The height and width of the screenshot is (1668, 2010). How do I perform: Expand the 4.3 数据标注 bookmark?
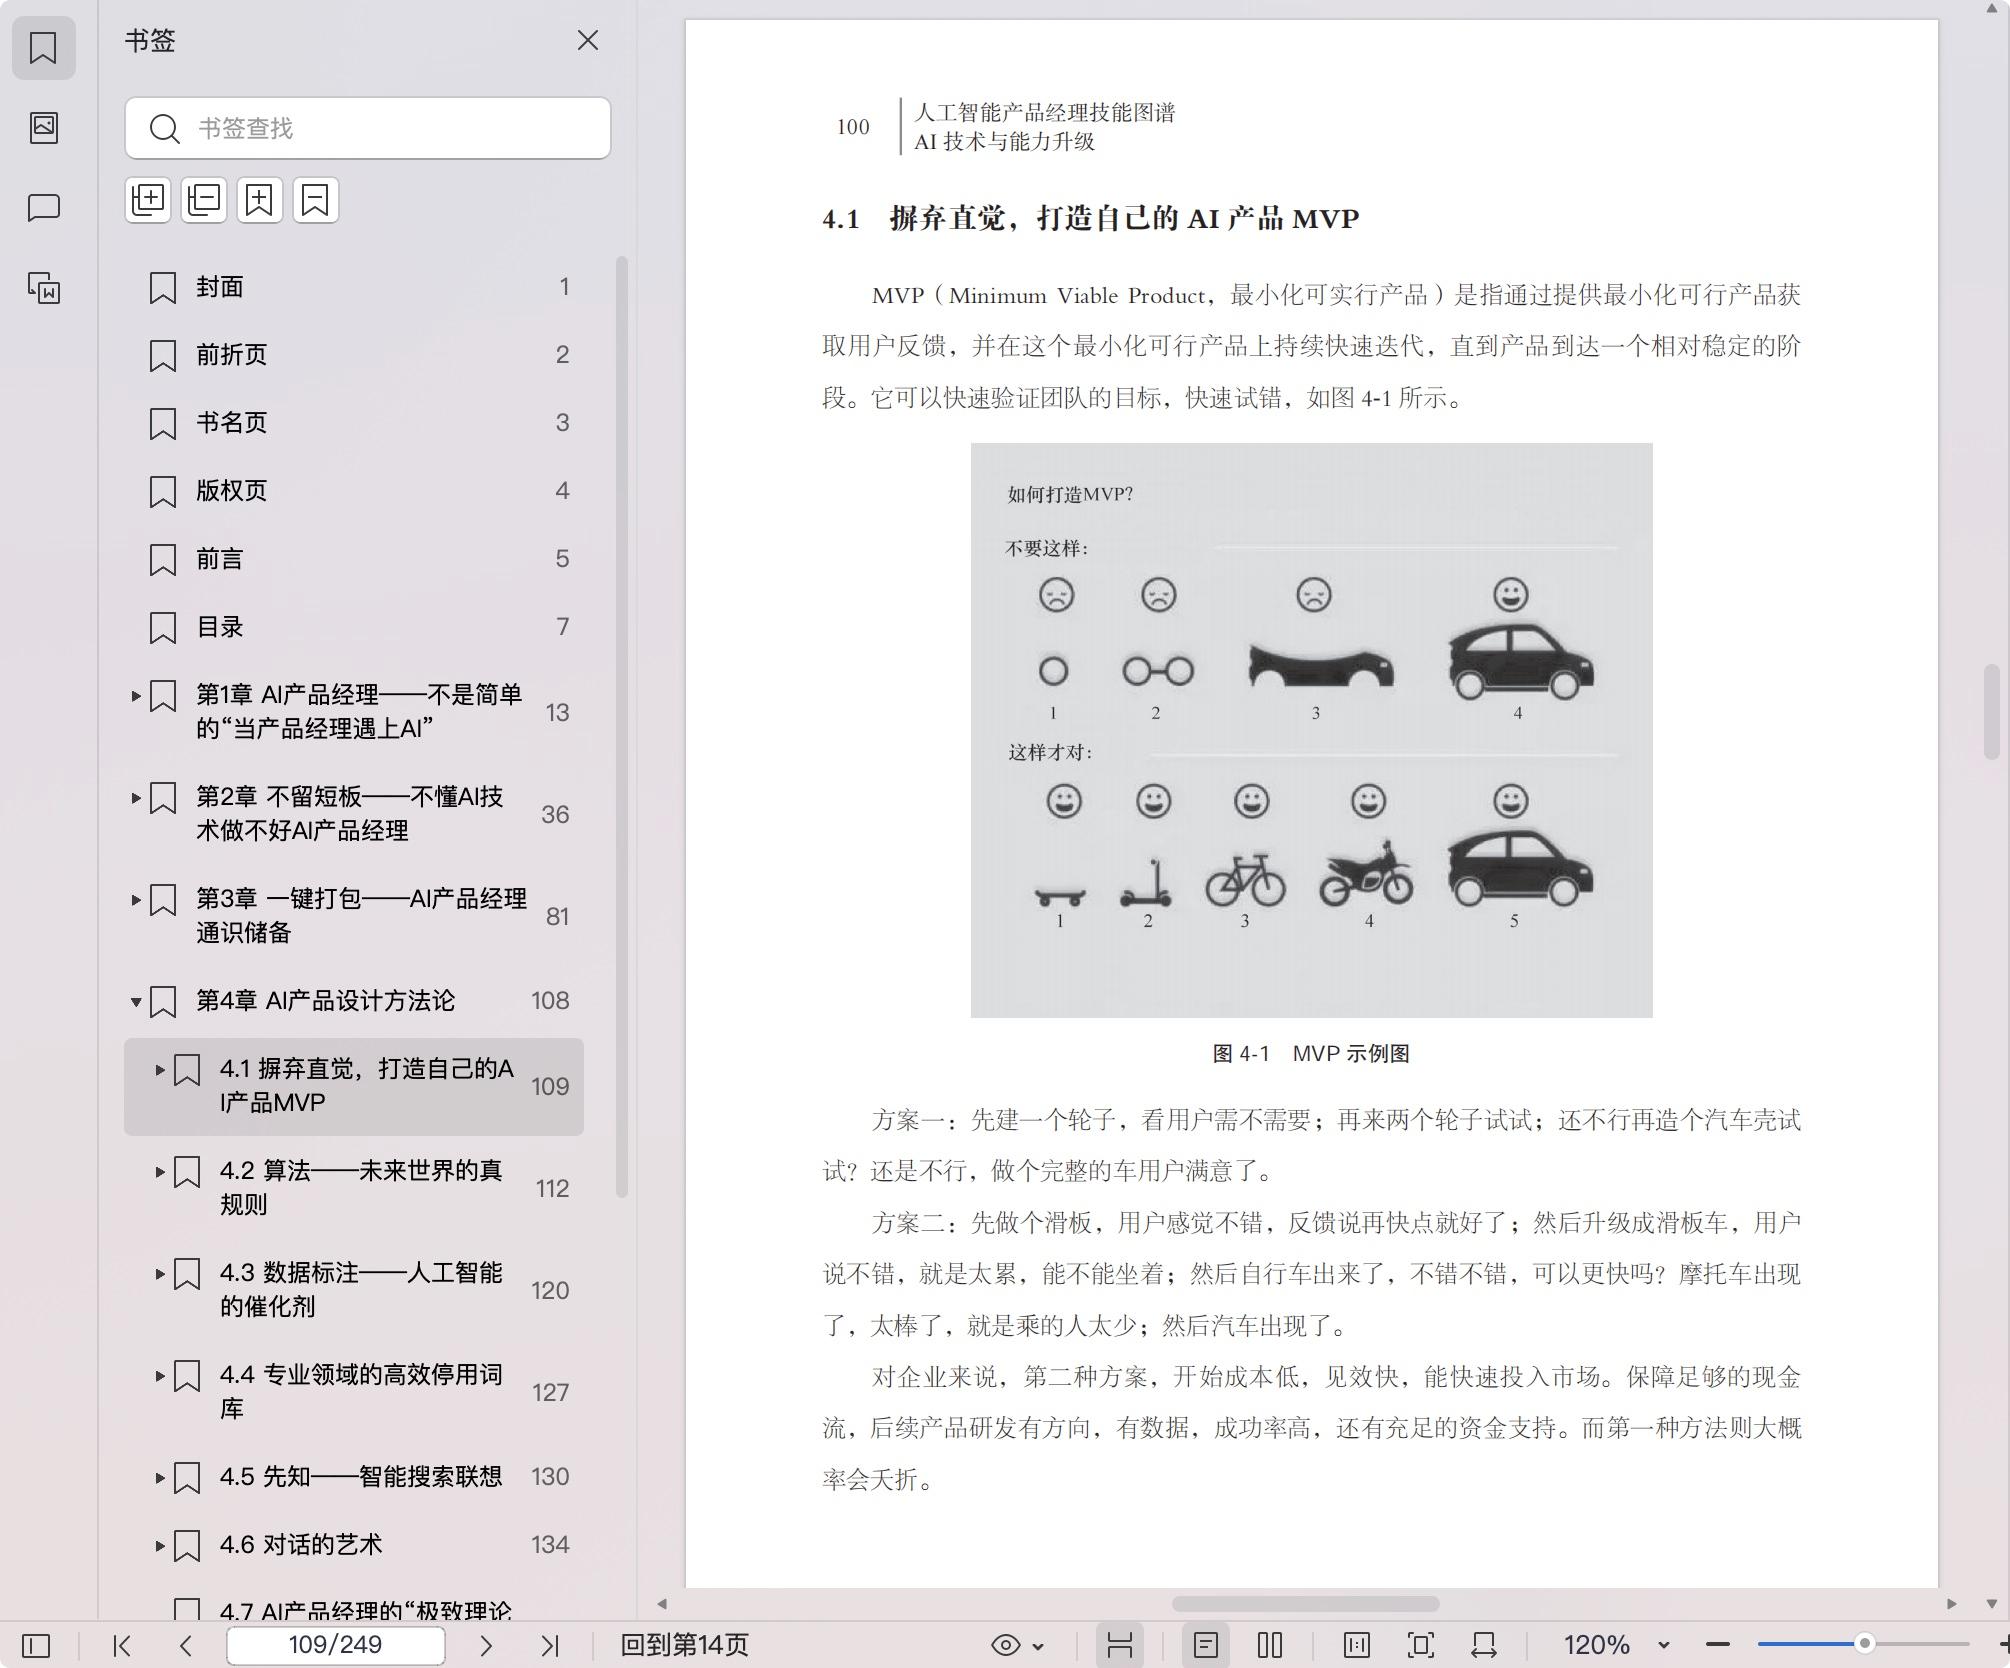point(160,1274)
